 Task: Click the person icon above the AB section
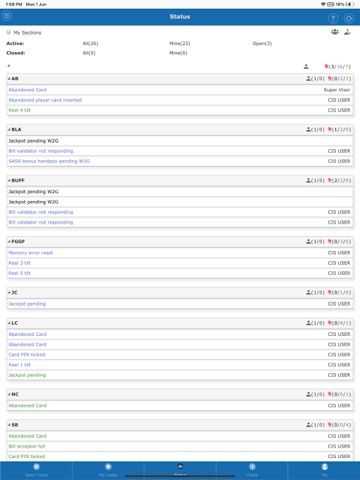306,67
